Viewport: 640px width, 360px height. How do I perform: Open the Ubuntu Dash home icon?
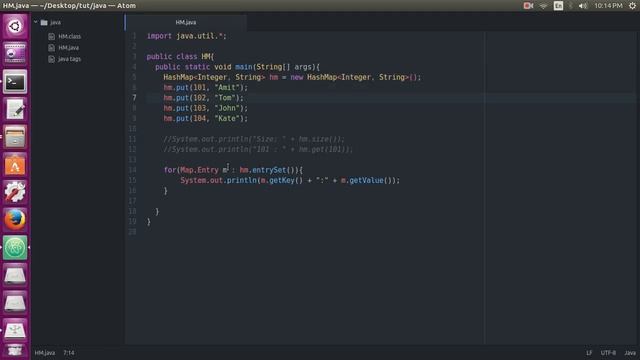click(15, 27)
